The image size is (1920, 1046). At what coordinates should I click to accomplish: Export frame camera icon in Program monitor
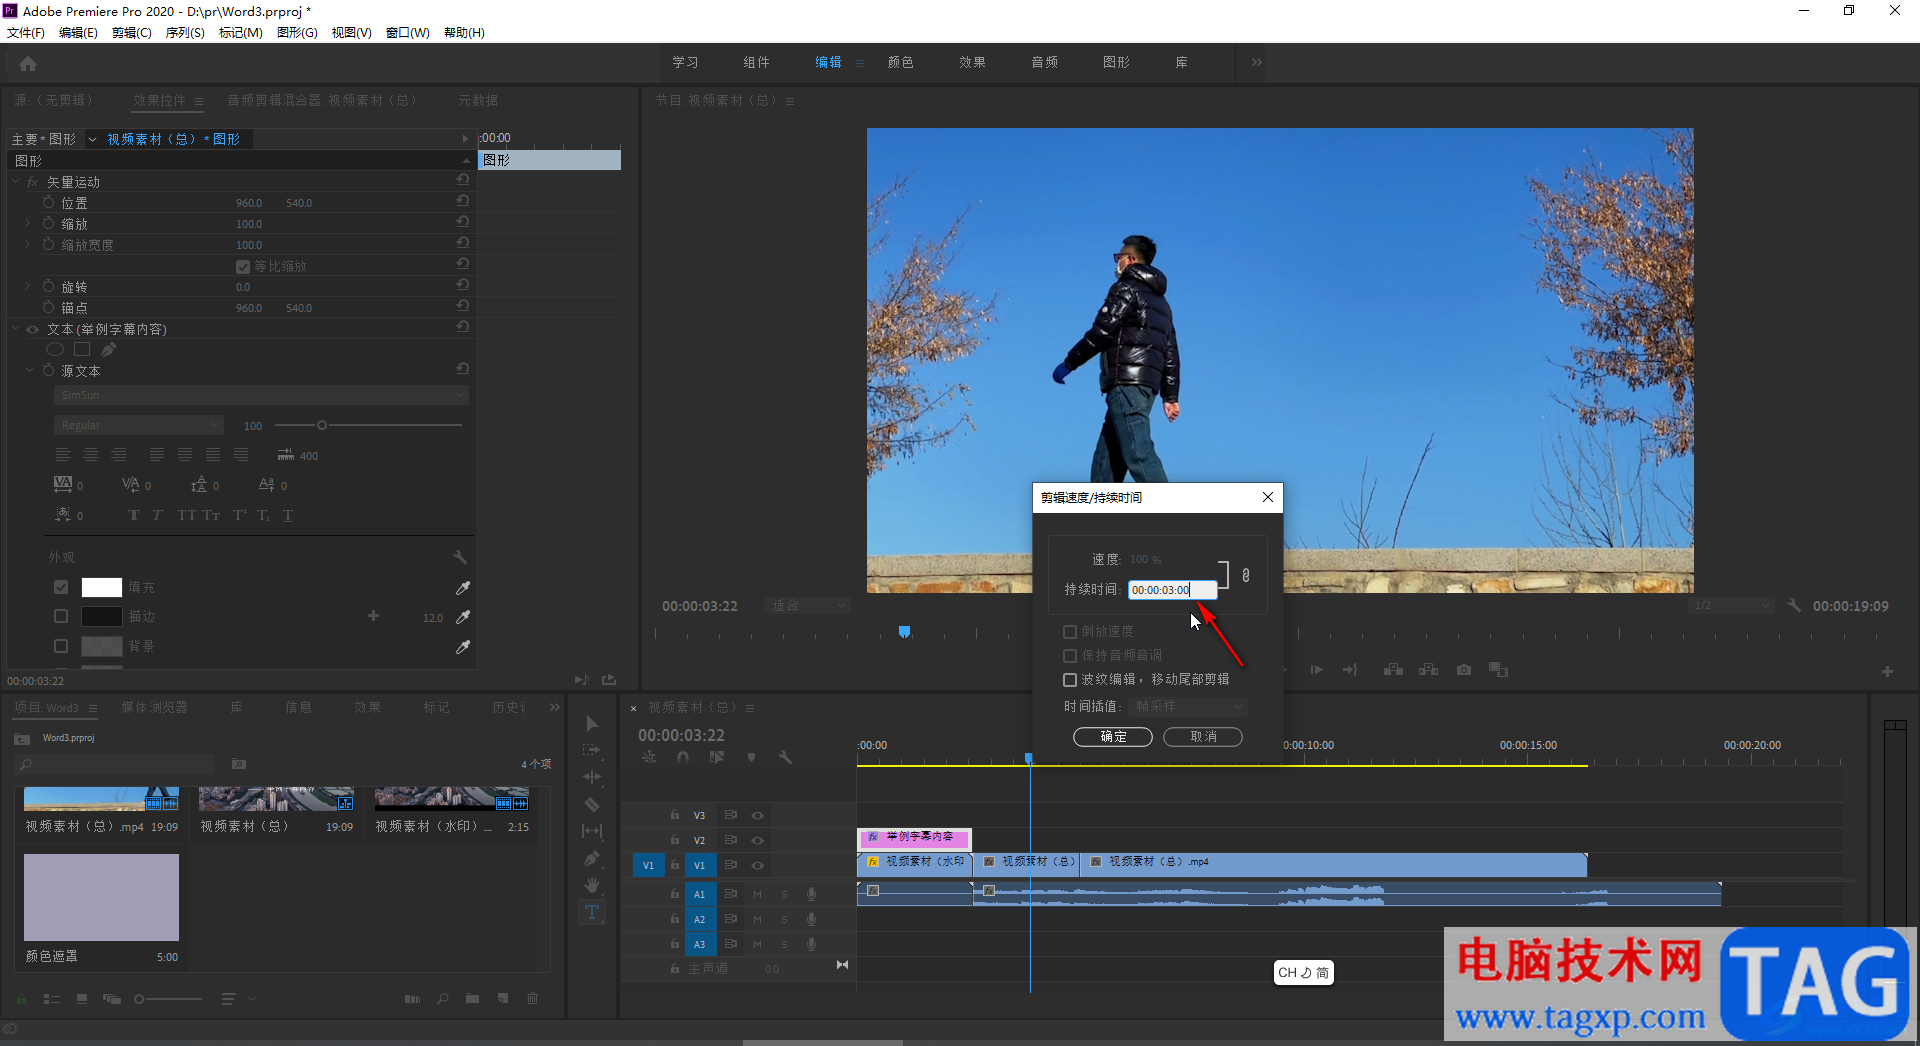point(1464,670)
